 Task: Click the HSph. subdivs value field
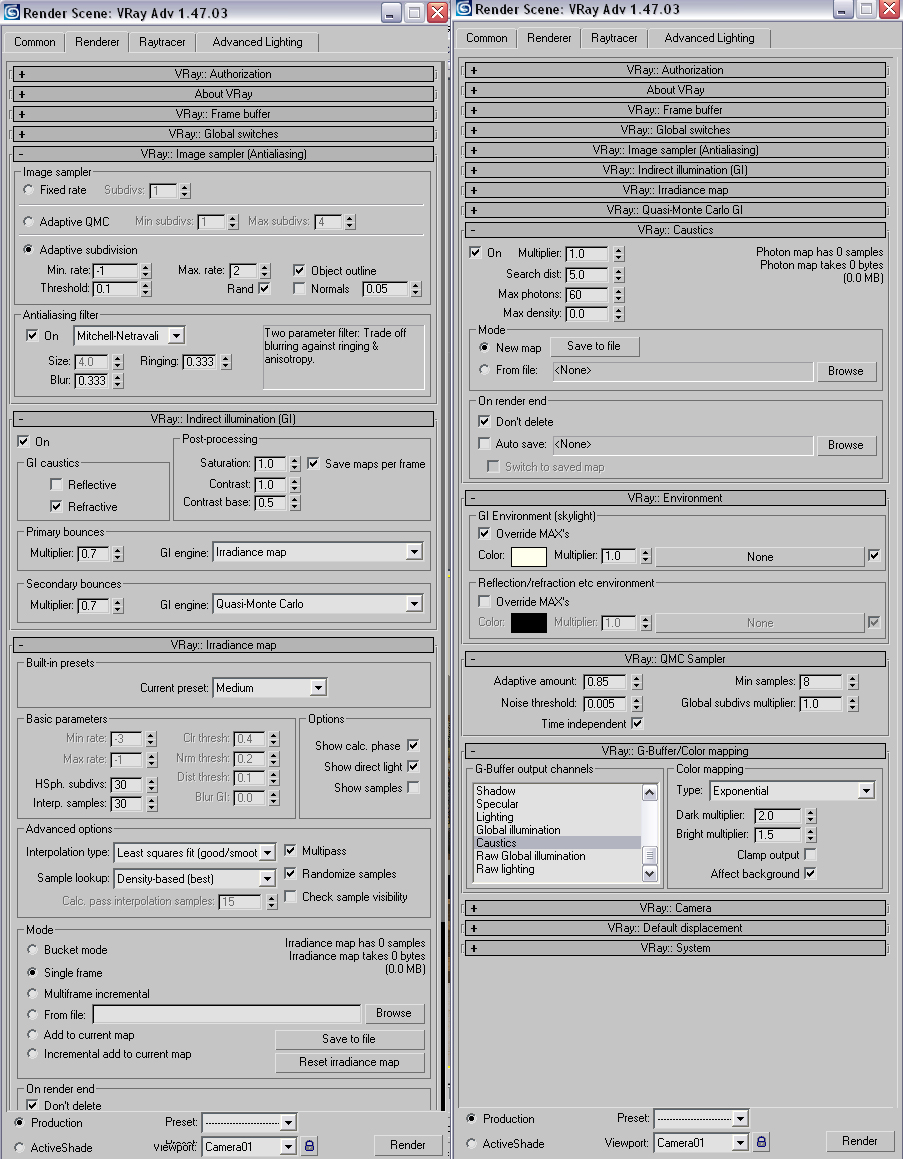(x=128, y=785)
